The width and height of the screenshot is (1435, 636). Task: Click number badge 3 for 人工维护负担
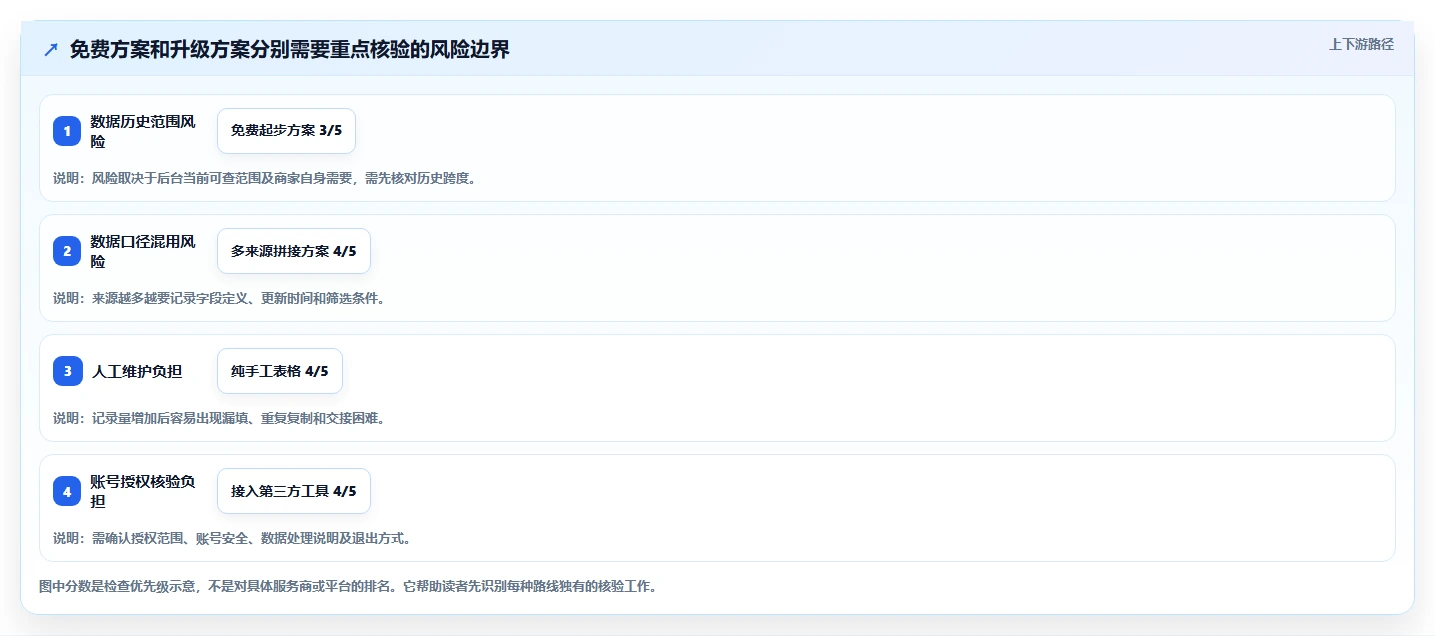tap(67, 371)
